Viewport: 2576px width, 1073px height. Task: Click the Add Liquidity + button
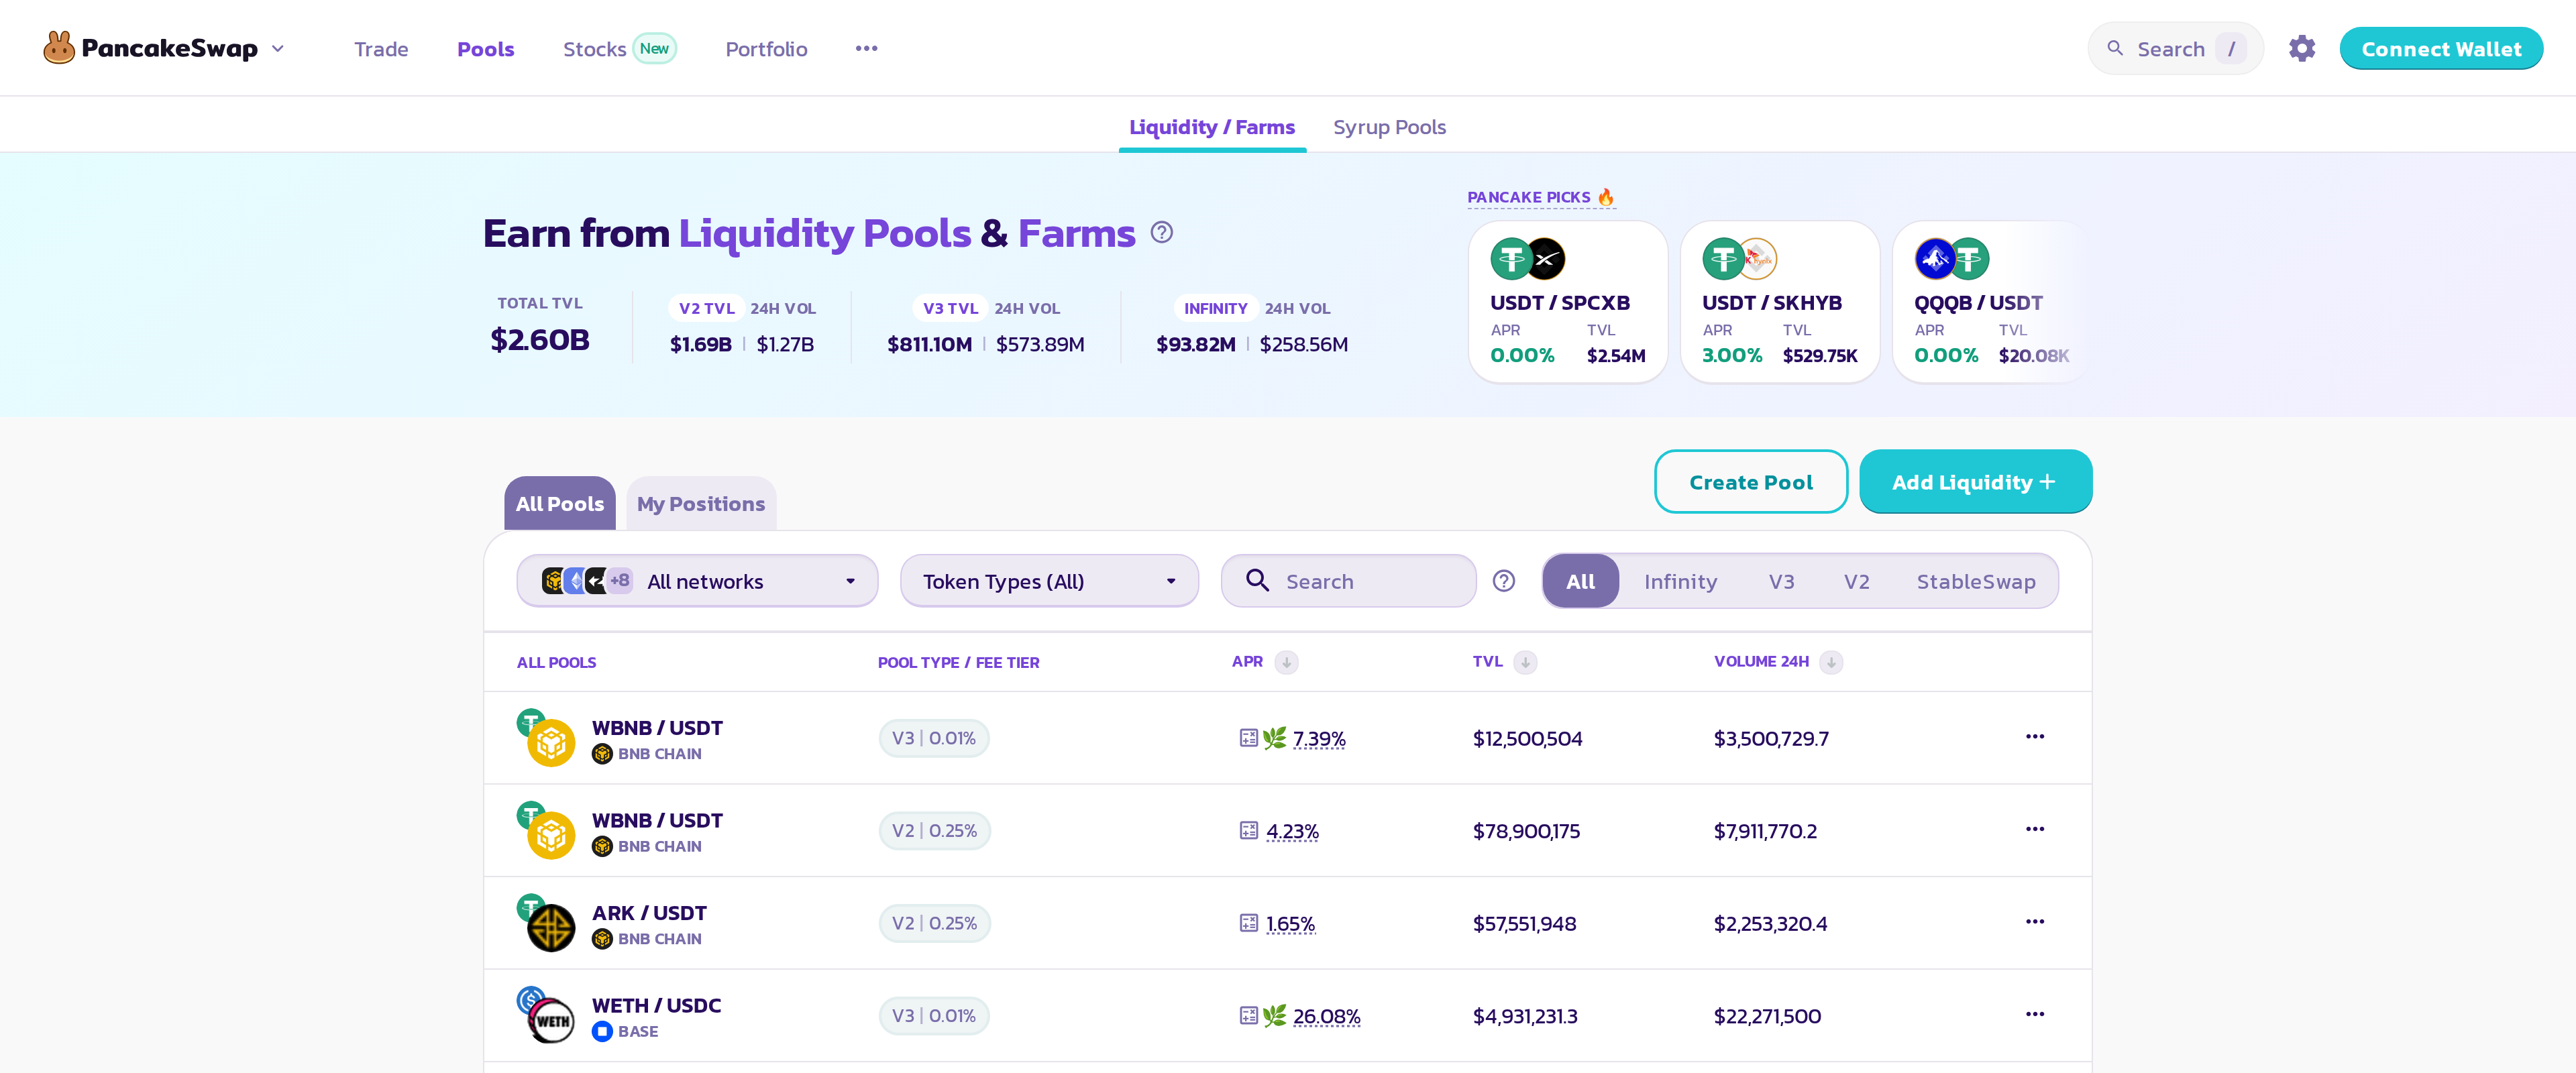click(1975, 481)
